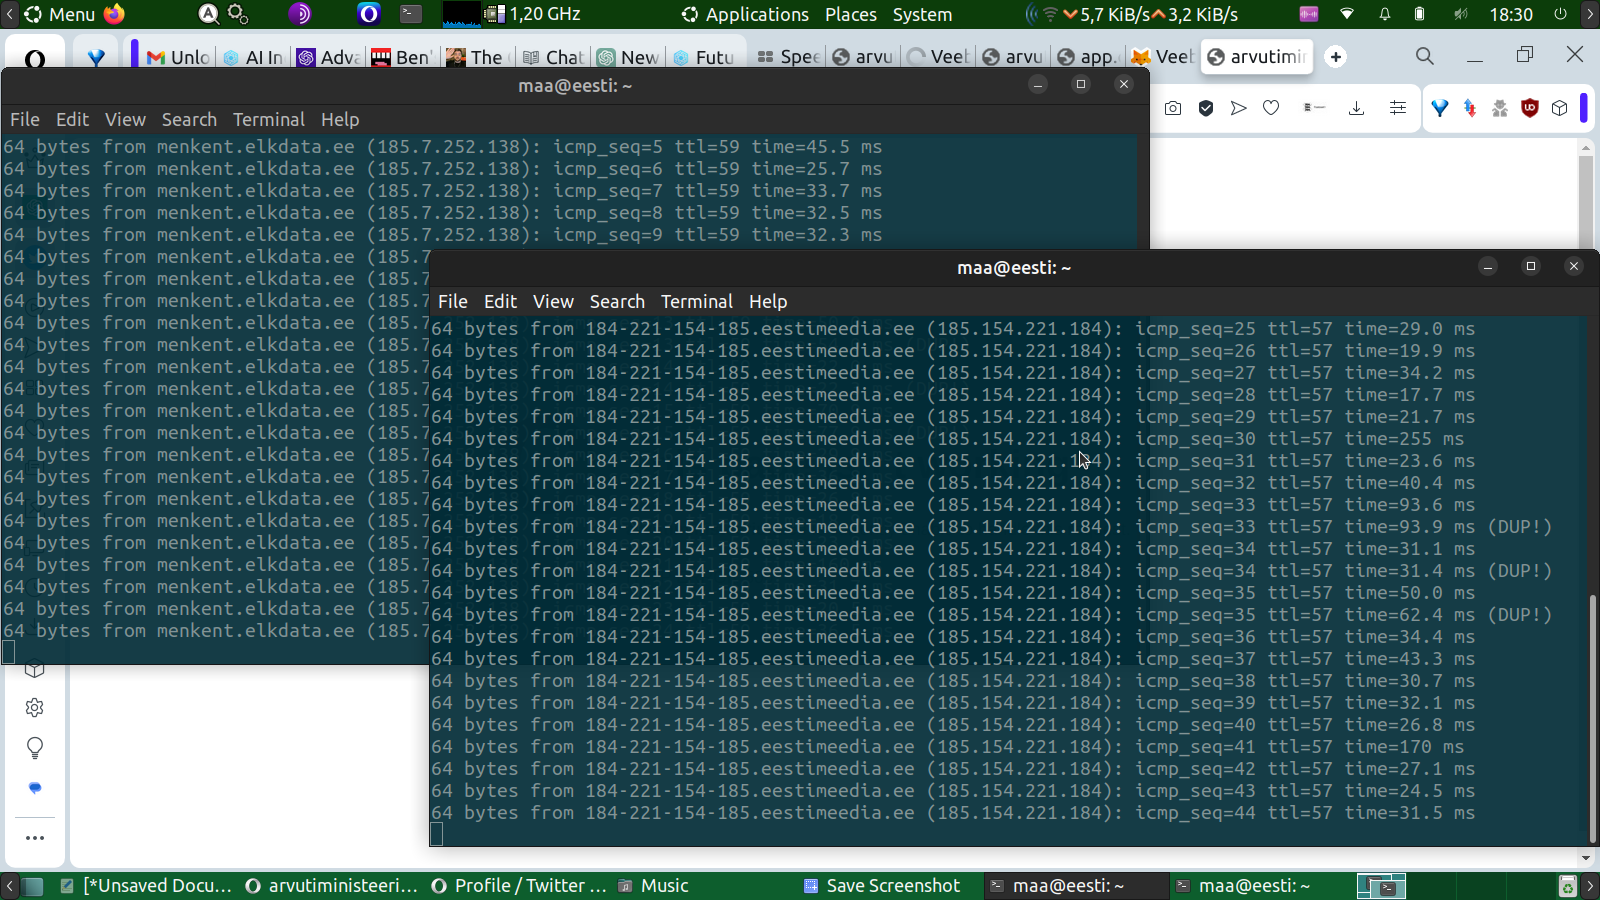Open the browser shield privacy icon
The height and width of the screenshot is (900, 1600).
coord(1206,108)
